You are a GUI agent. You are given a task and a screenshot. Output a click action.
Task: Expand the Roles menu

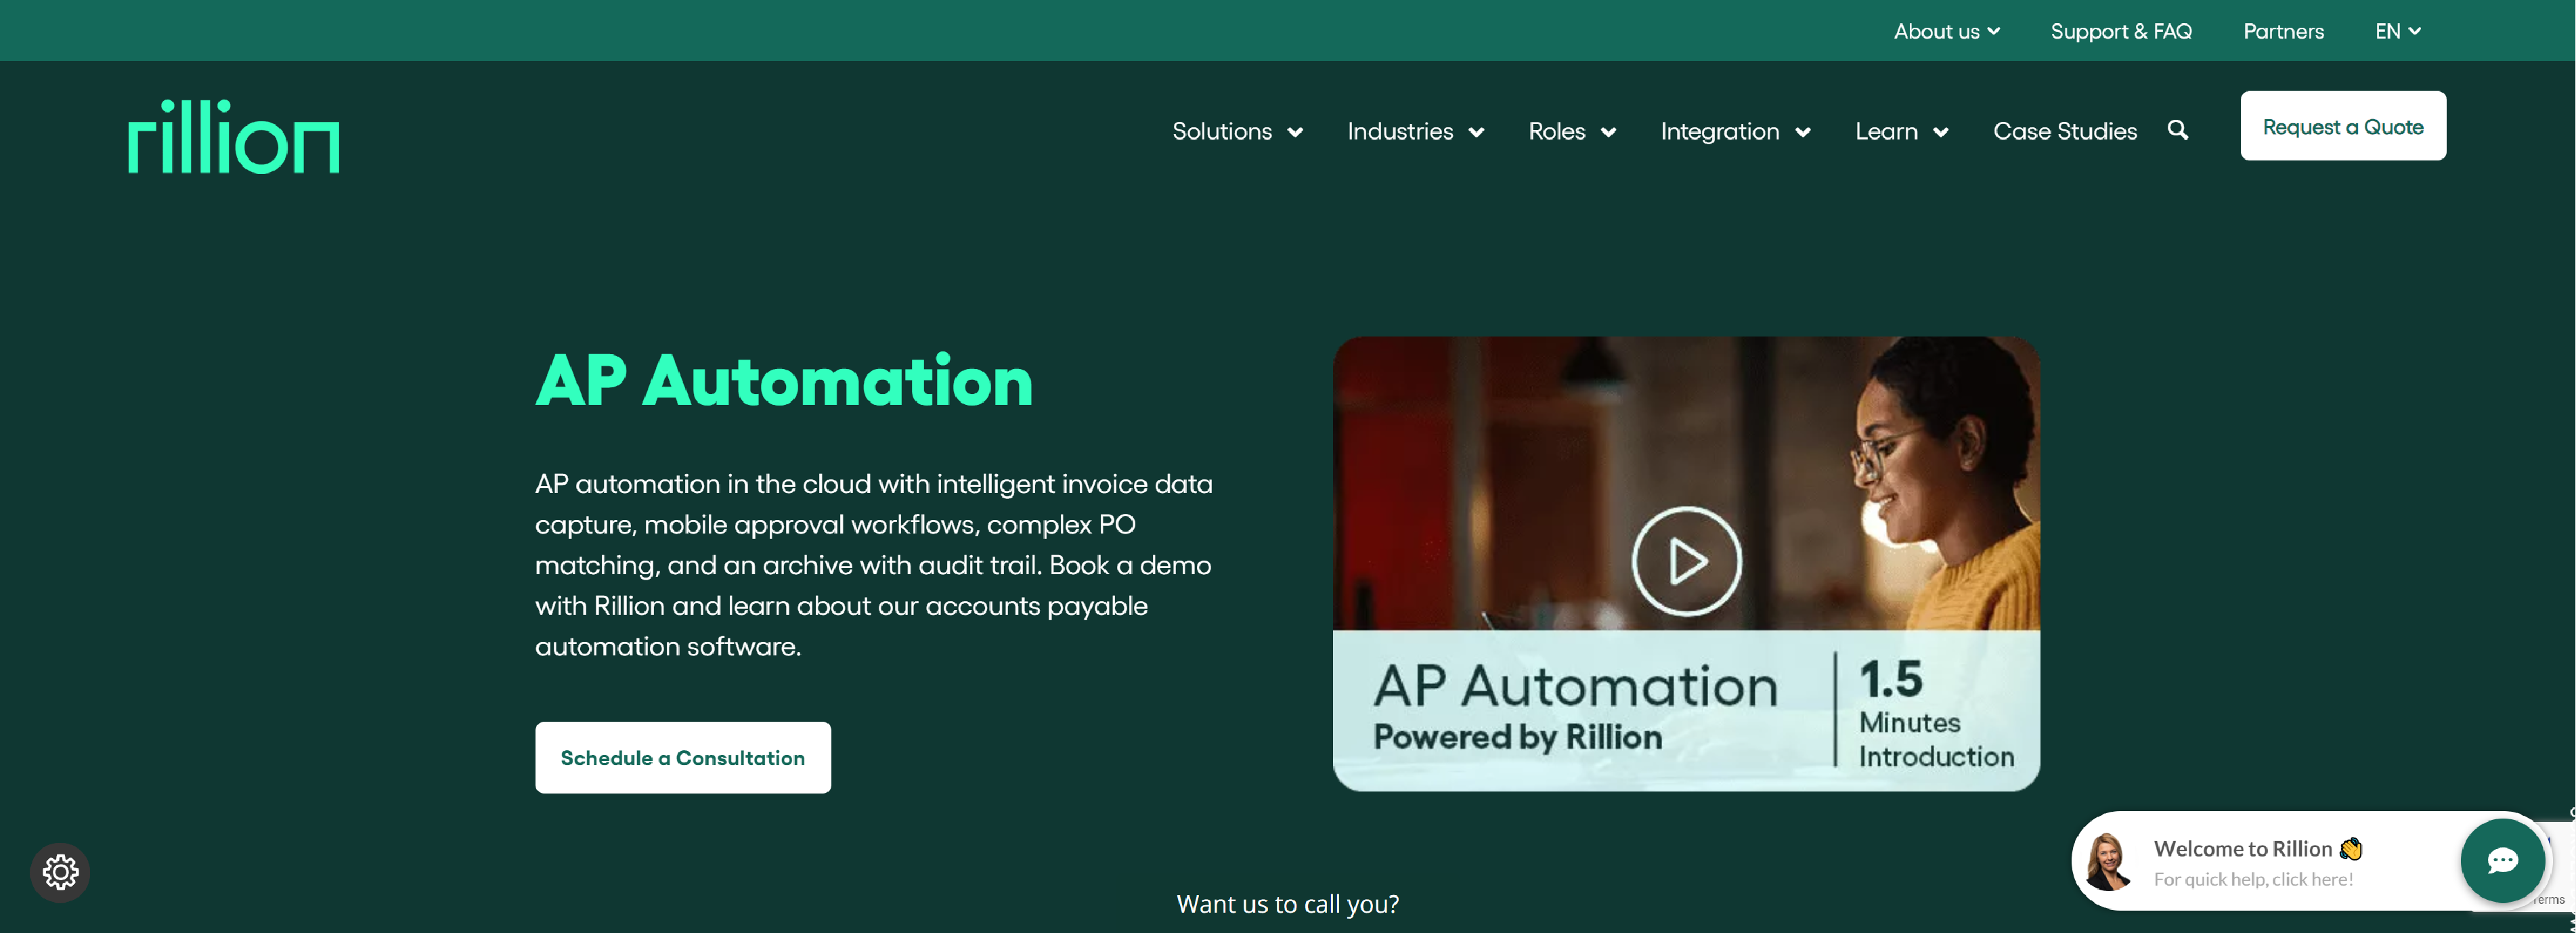[x=1572, y=131]
